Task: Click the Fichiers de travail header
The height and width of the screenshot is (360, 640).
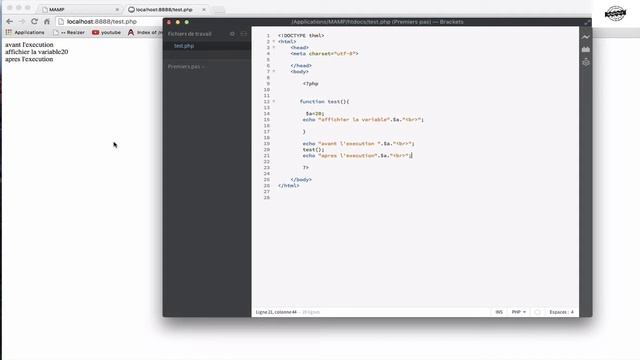Action: coord(189,34)
